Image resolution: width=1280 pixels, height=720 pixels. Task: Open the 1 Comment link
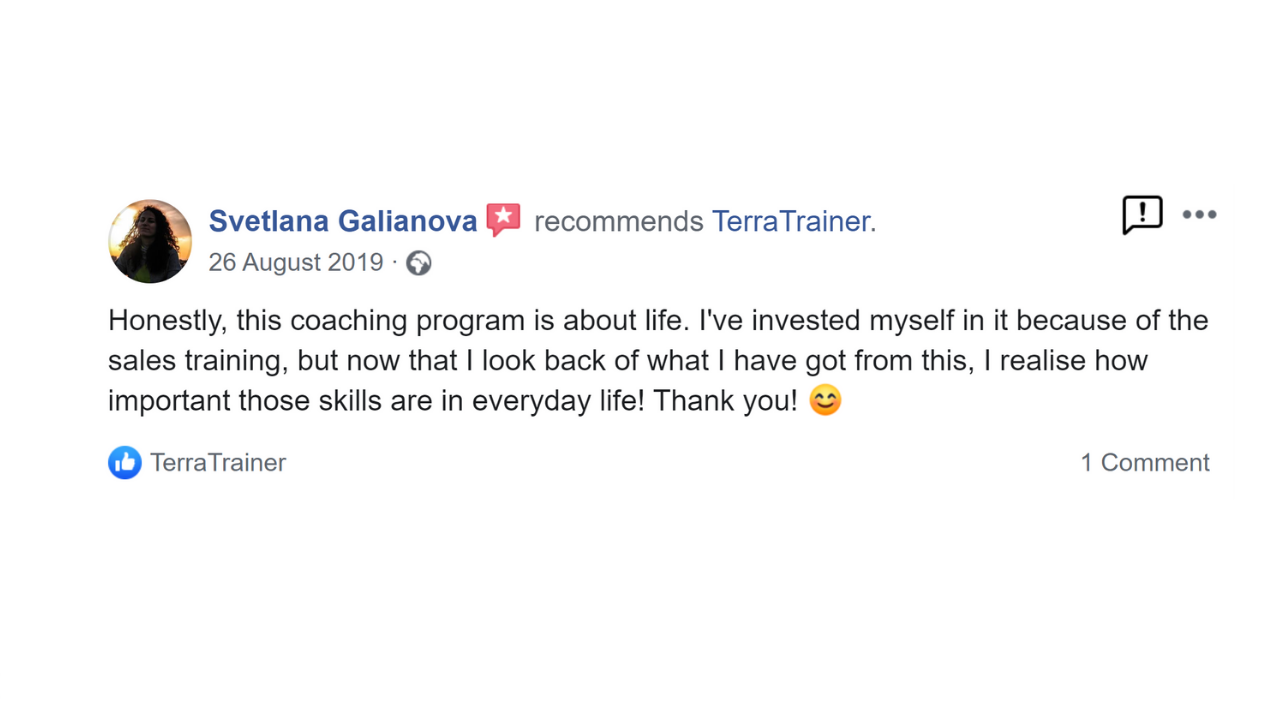[x=1145, y=462]
